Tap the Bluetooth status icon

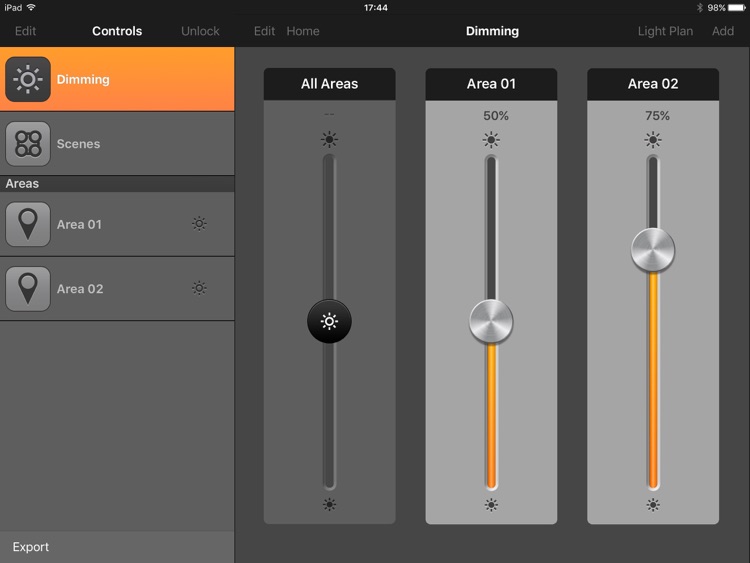(x=699, y=7)
